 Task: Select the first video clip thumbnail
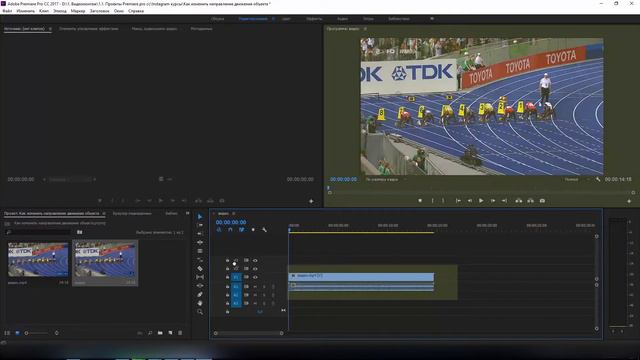pos(38,260)
